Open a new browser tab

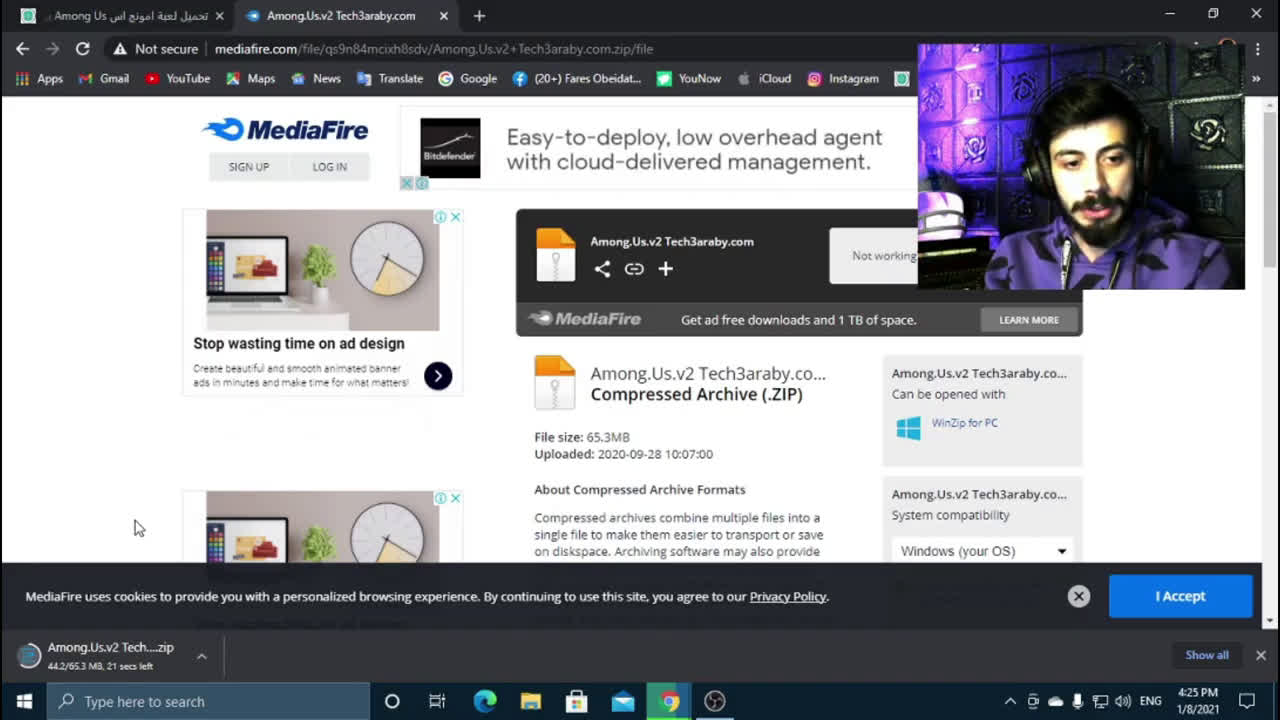coord(479,16)
